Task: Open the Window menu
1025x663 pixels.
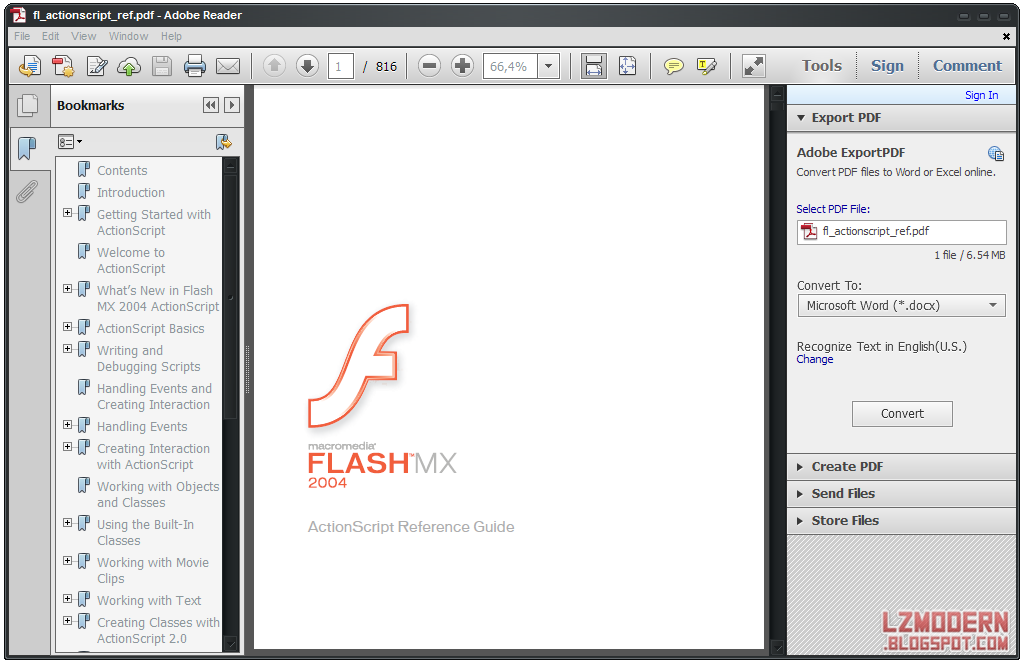Action: pos(128,36)
